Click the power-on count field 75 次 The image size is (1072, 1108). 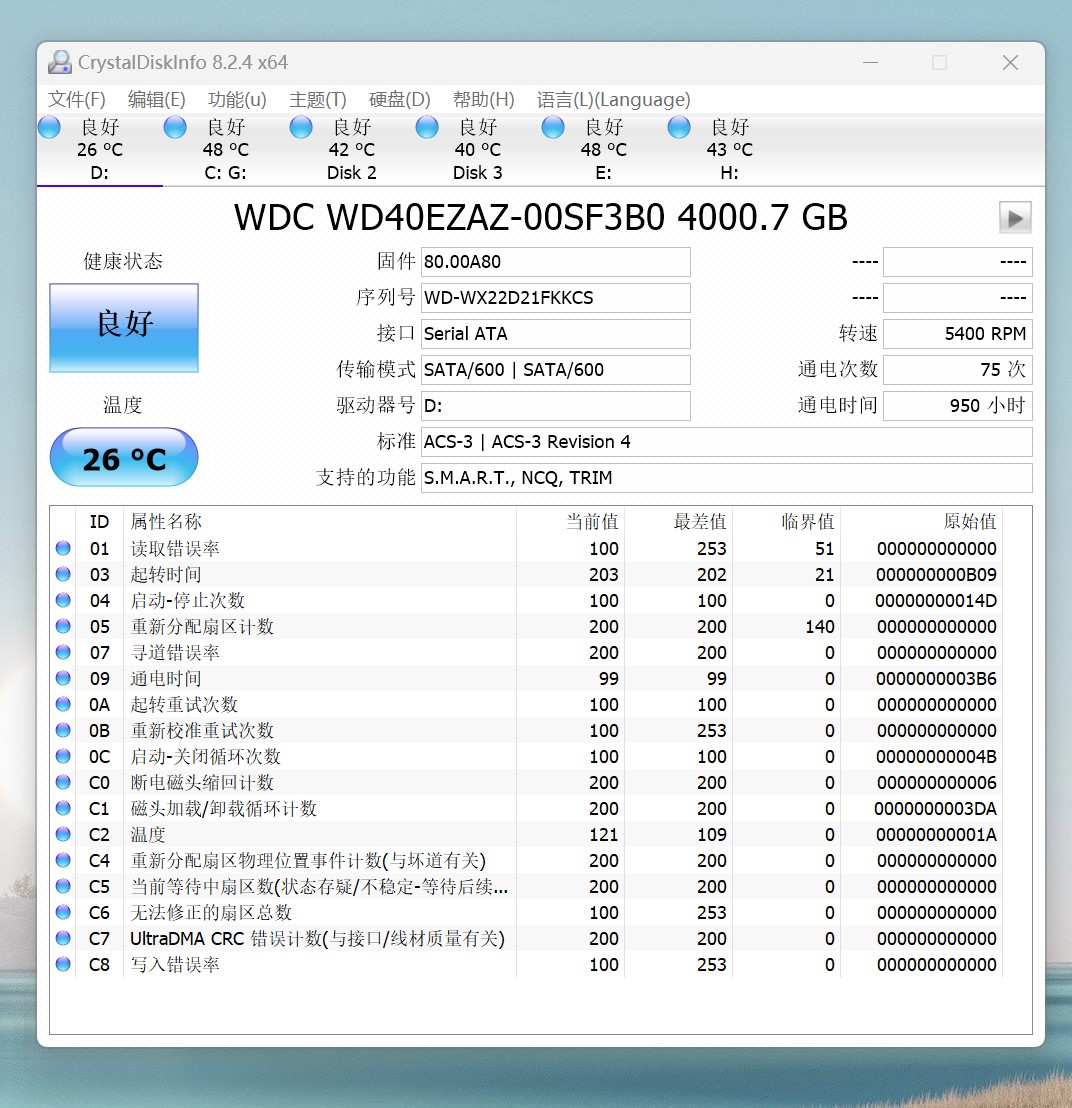pos(958,370)
